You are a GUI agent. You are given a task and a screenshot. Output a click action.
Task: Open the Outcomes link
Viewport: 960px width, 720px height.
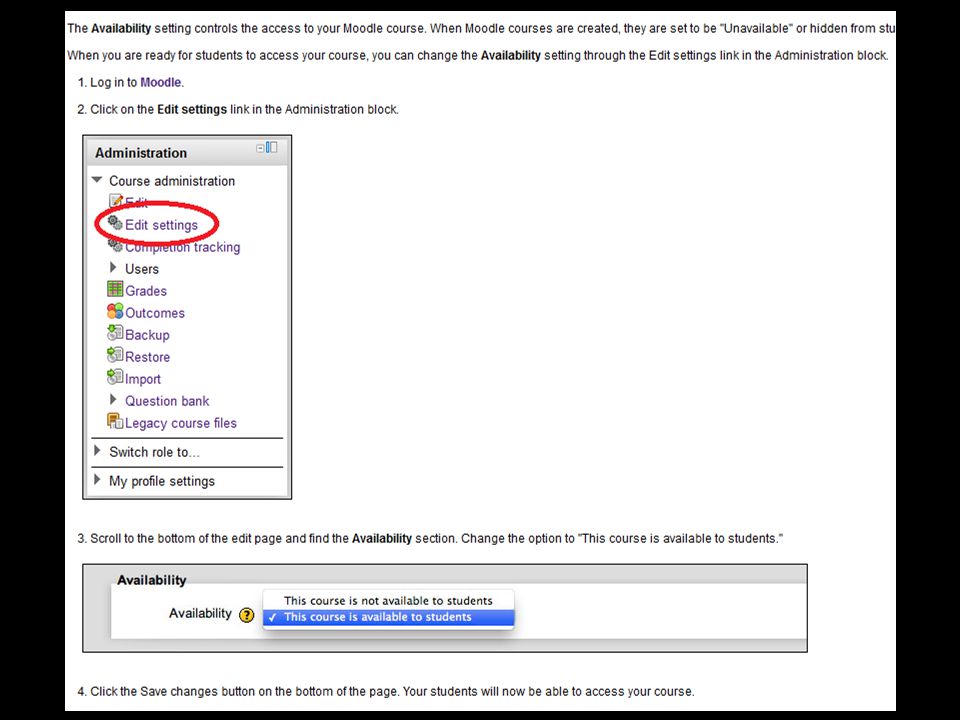click(x=155, y=313)
